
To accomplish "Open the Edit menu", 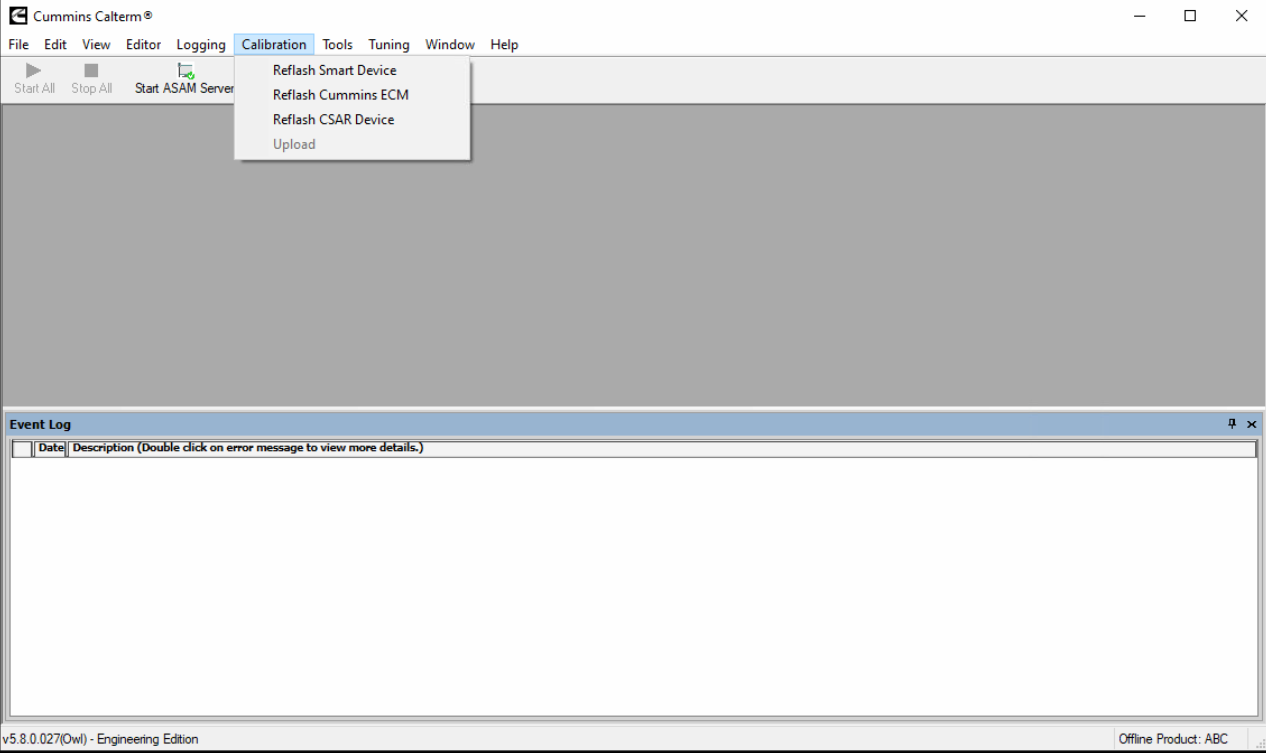I will pyautogui.click(x=55, y=45).
